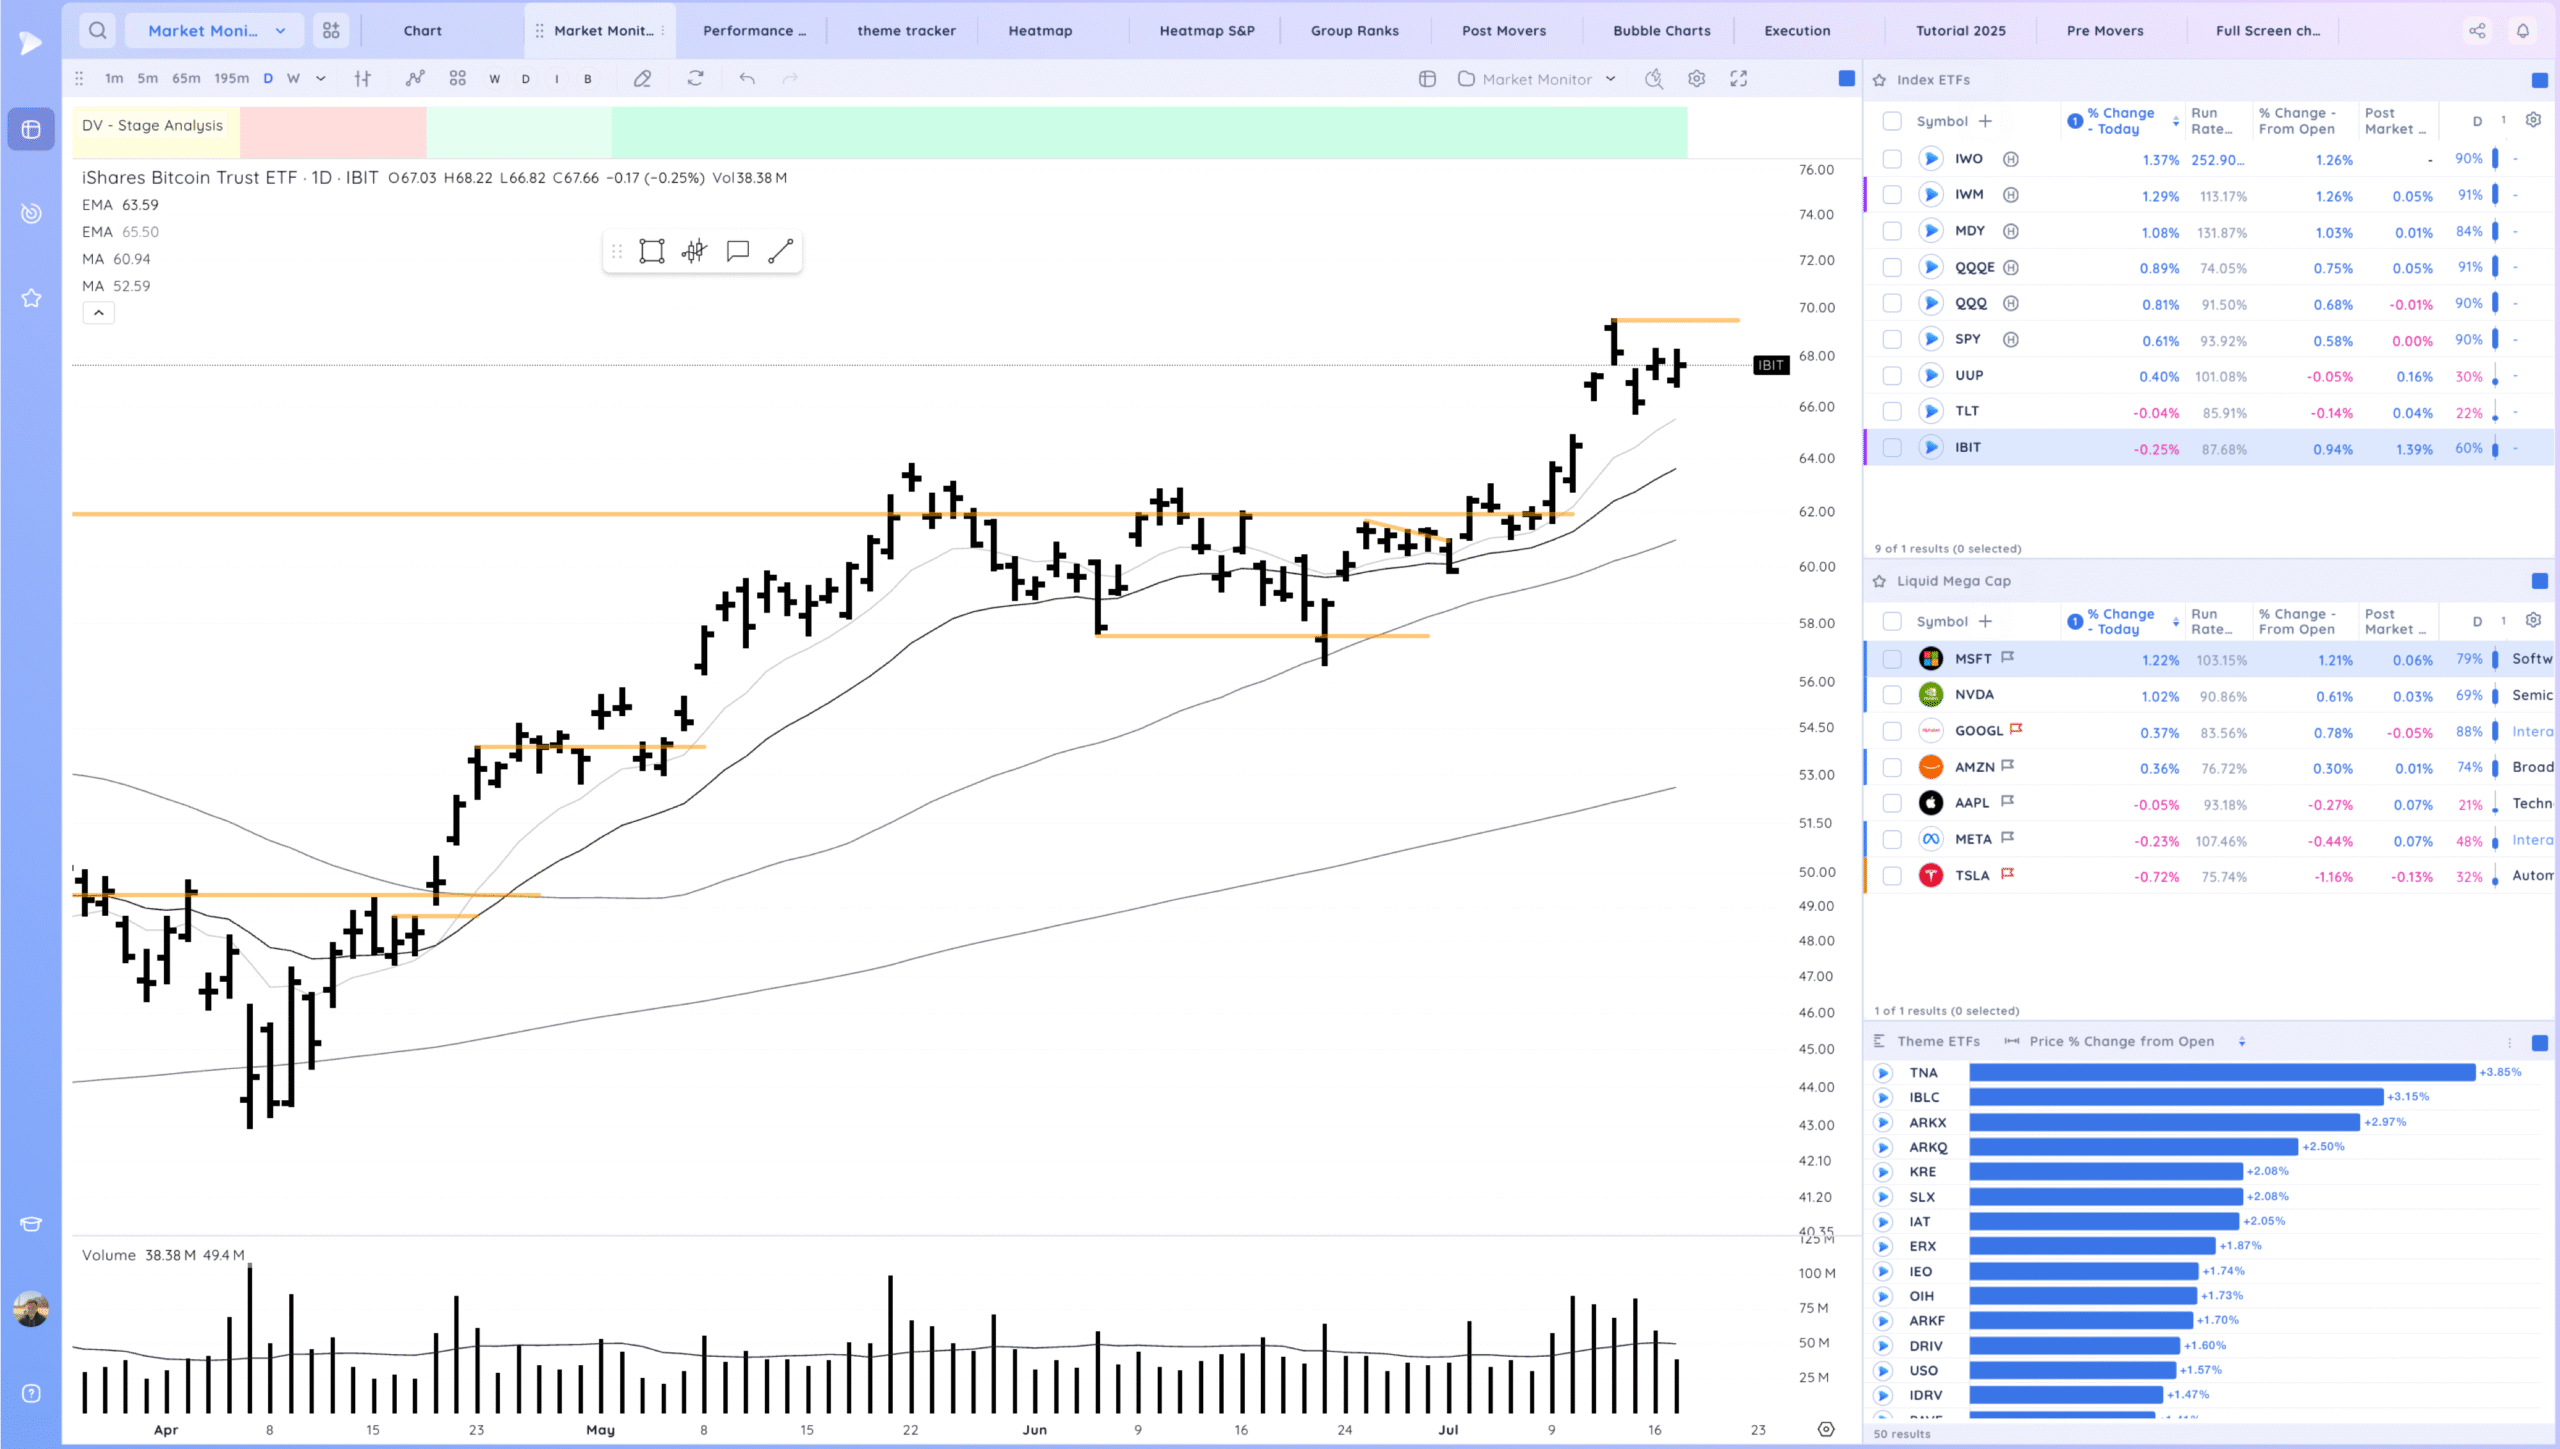Click the TSLA symbol row
The height and width of the screenshot is (1449, 2560).
pos(1972,876)
